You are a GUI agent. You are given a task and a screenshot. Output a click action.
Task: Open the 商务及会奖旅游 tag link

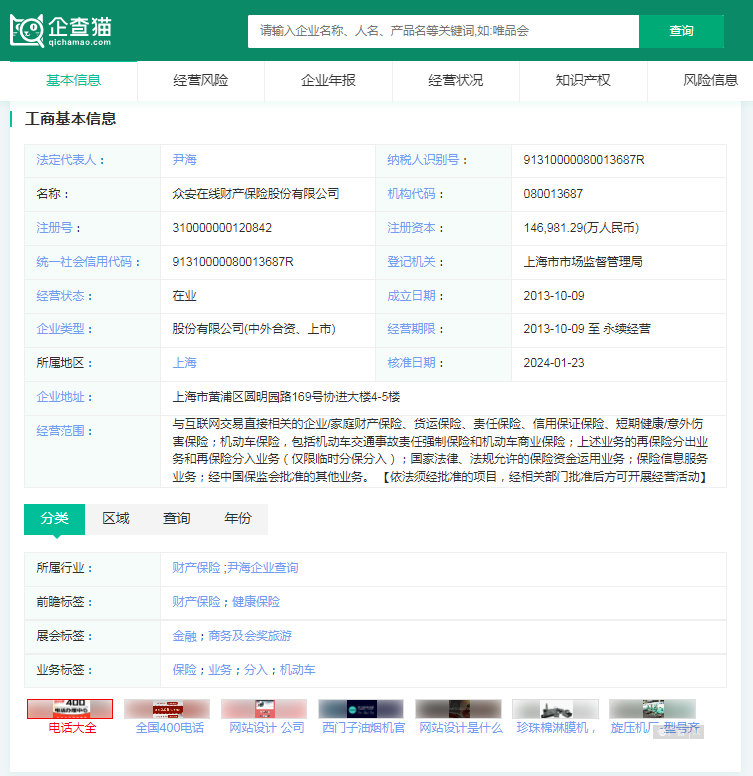tap(250, 636)
